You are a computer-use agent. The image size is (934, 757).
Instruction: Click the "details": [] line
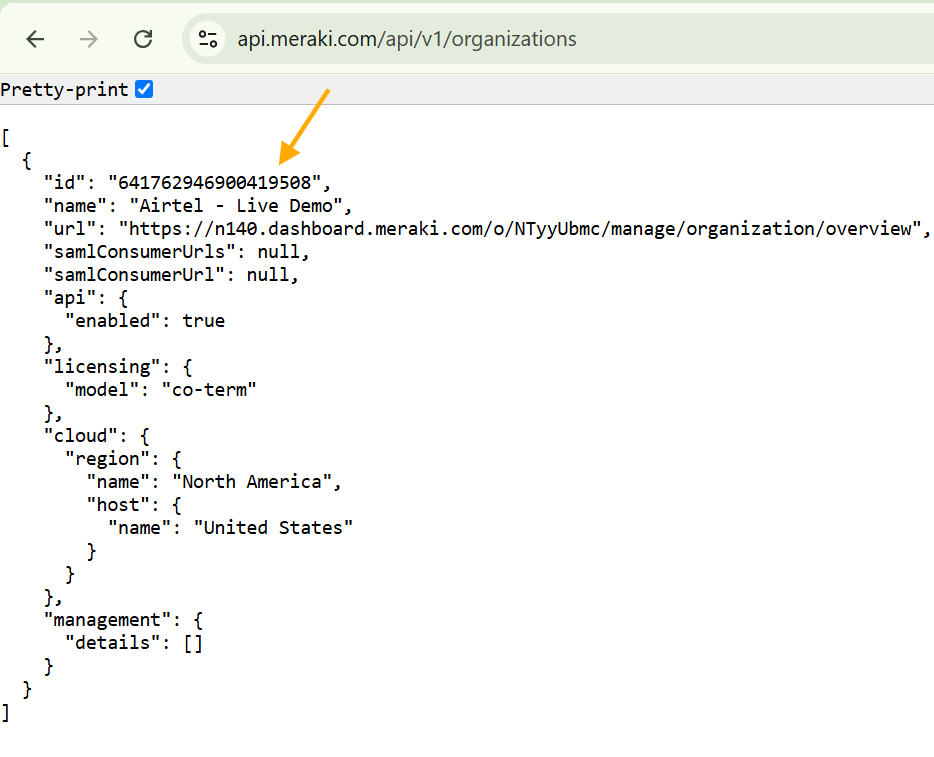pos(134,643)
